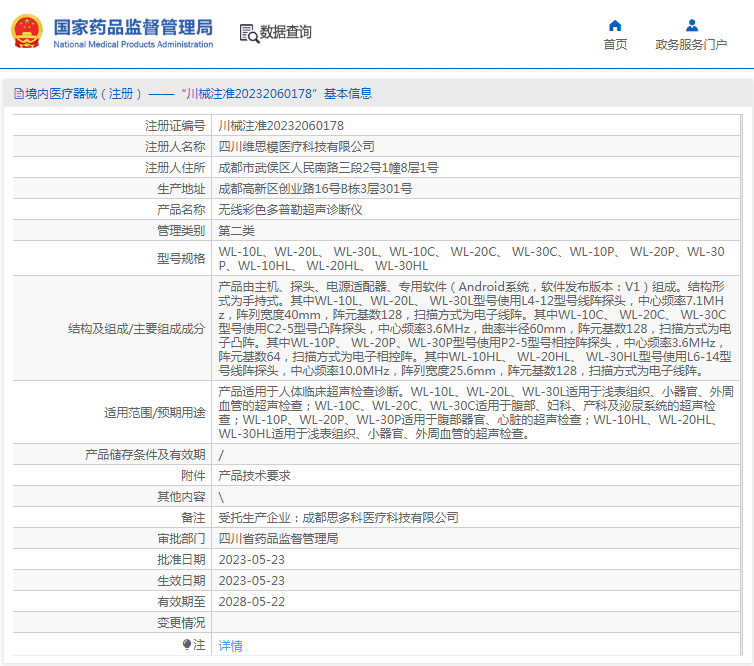Screen dimensions: 754x666
Task: Click the 四川省药品监督管理局 approval department
Action: pos(278,539)
